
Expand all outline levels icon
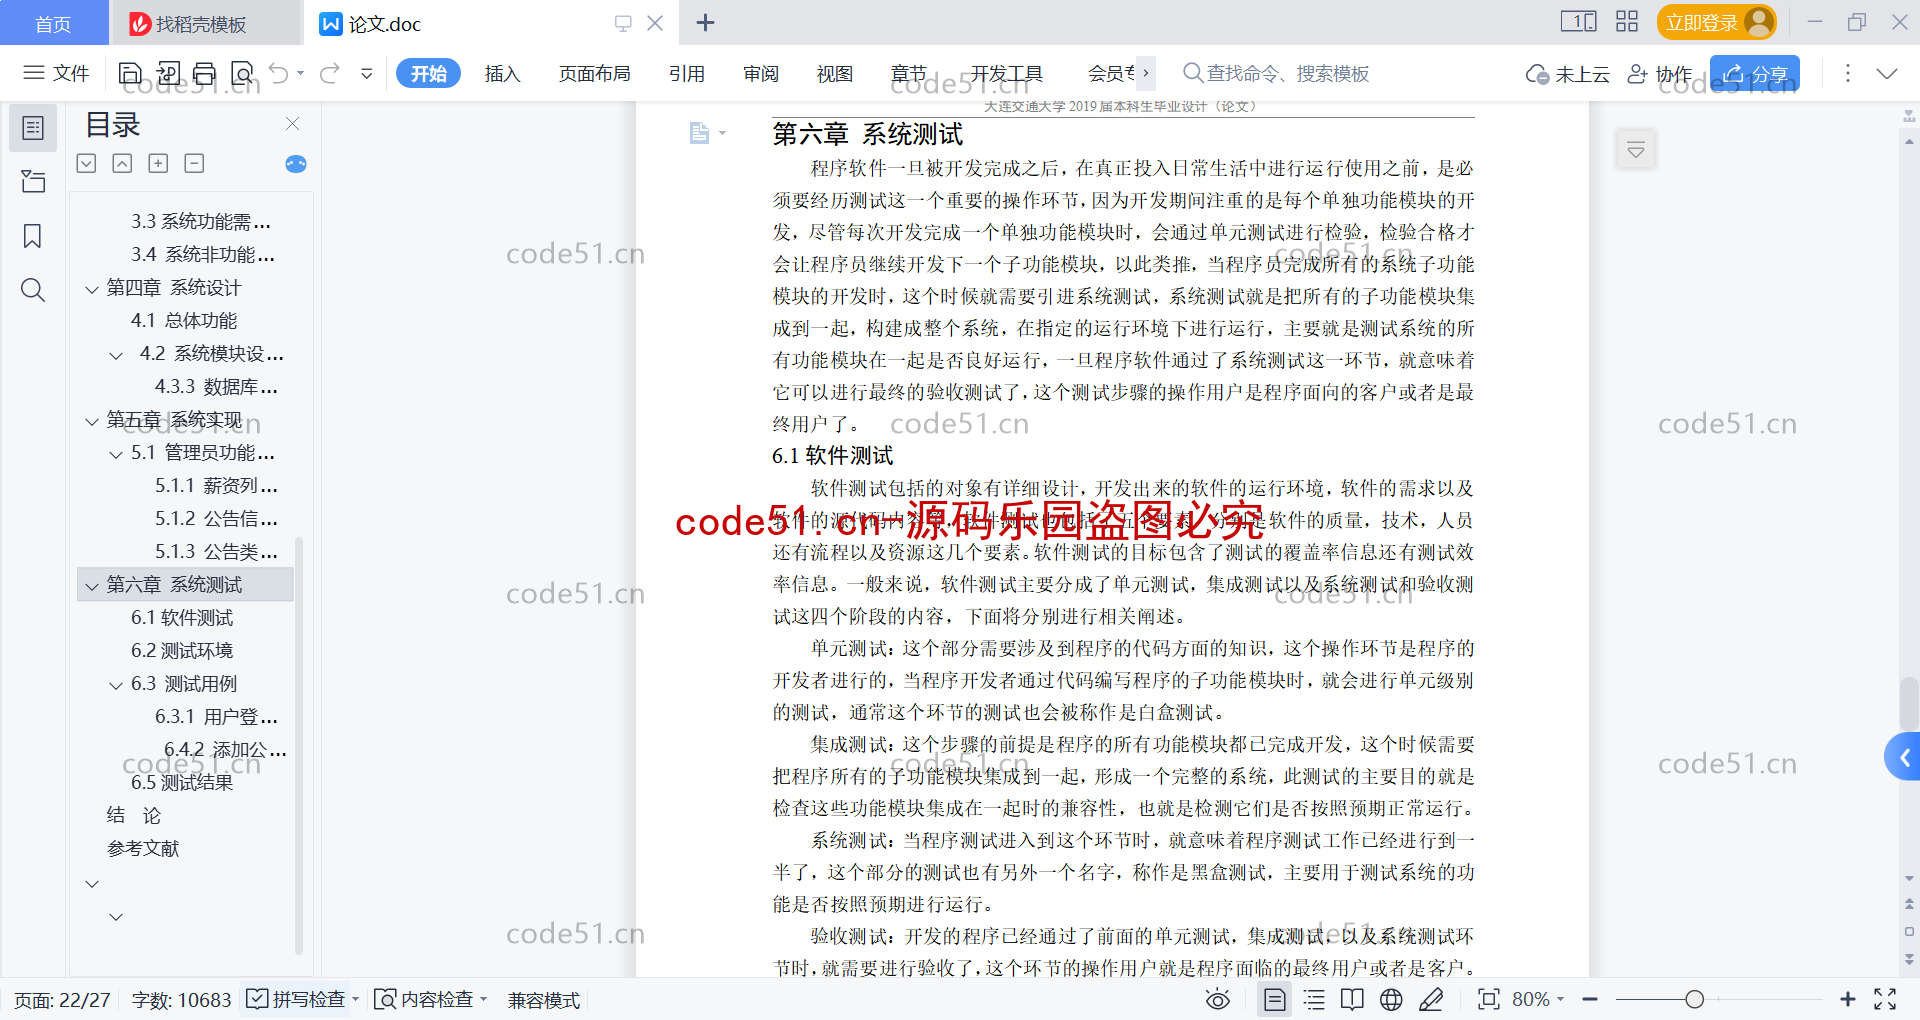[87, 163]
